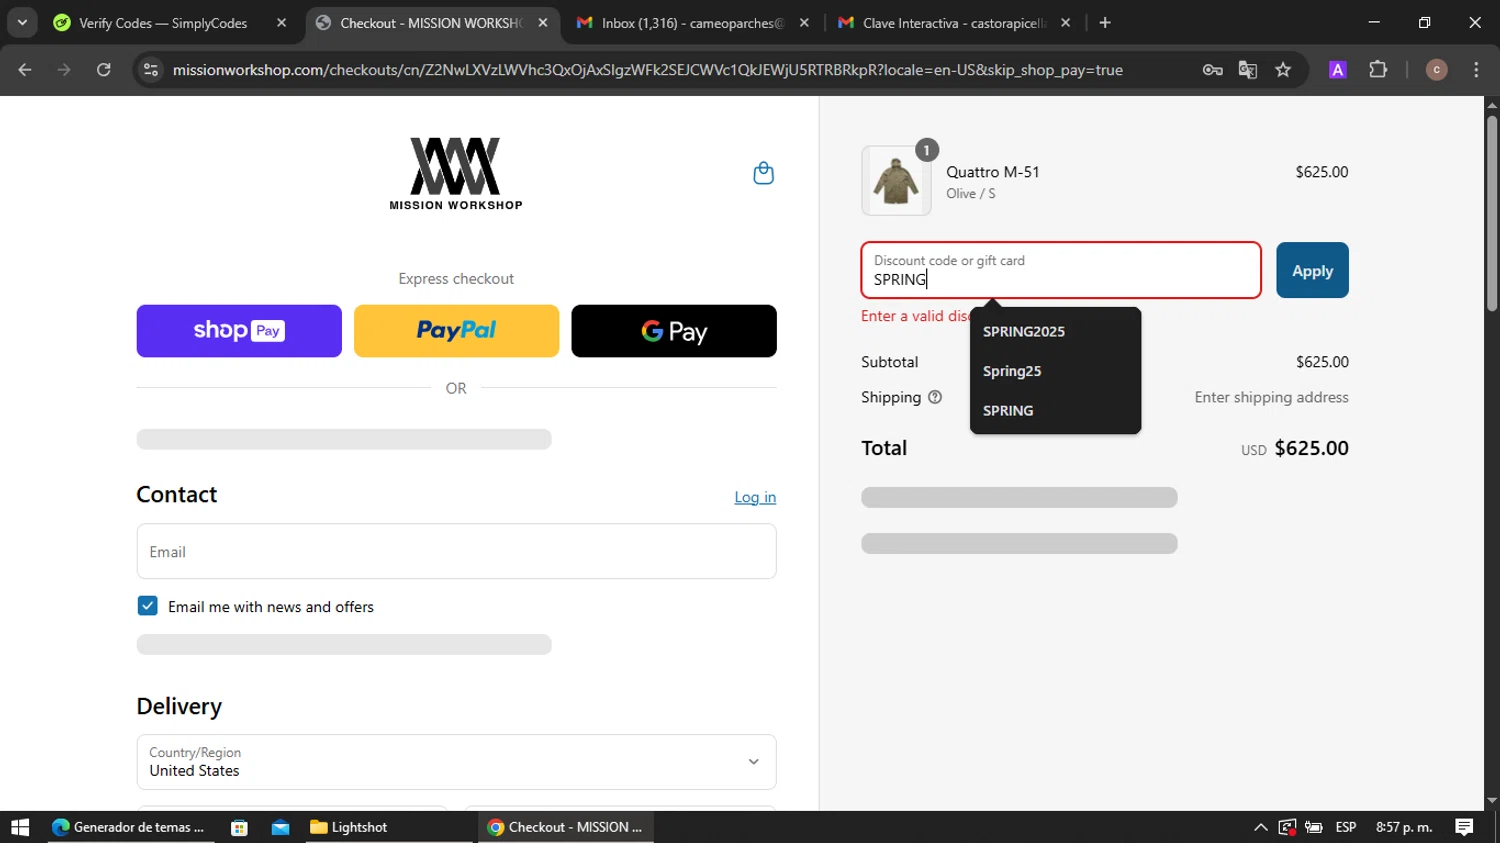Image resolution: width=1500 pixels, height=843 pixels.
Task: Close the Clave Interactiva tab
Action: coord(1065,23)
